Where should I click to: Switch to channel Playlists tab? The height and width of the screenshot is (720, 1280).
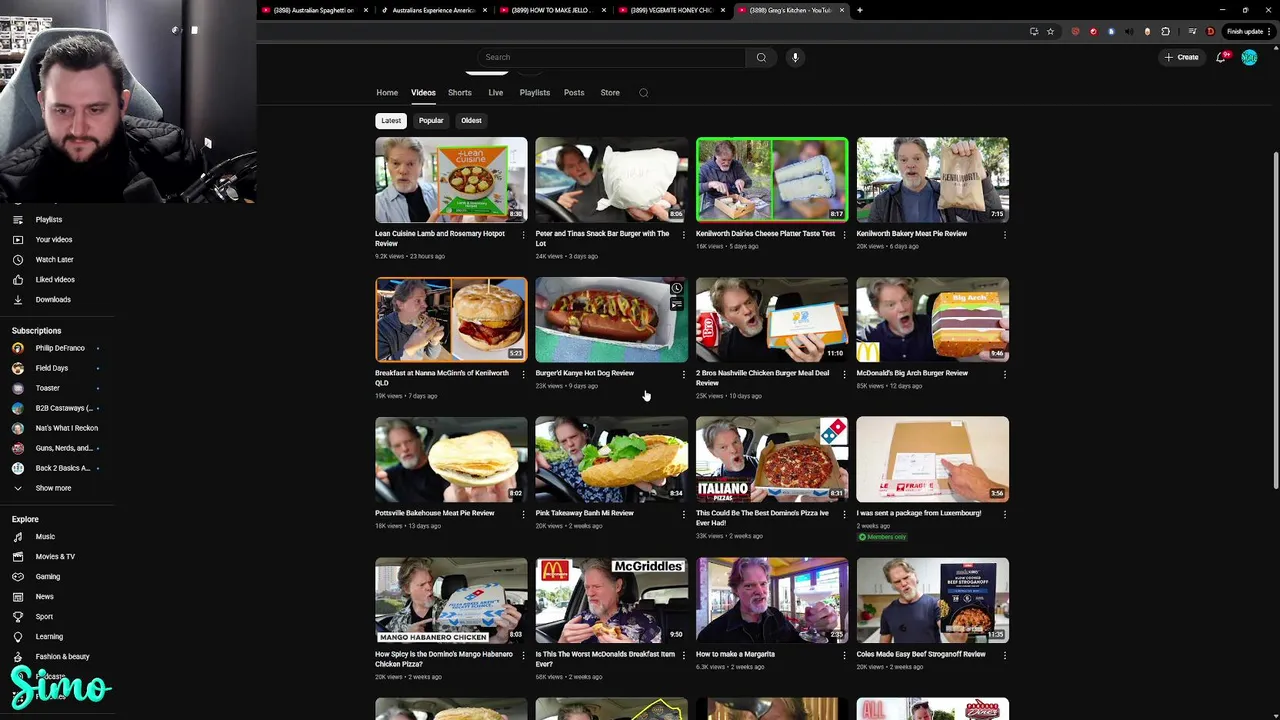tap(535, 93)
